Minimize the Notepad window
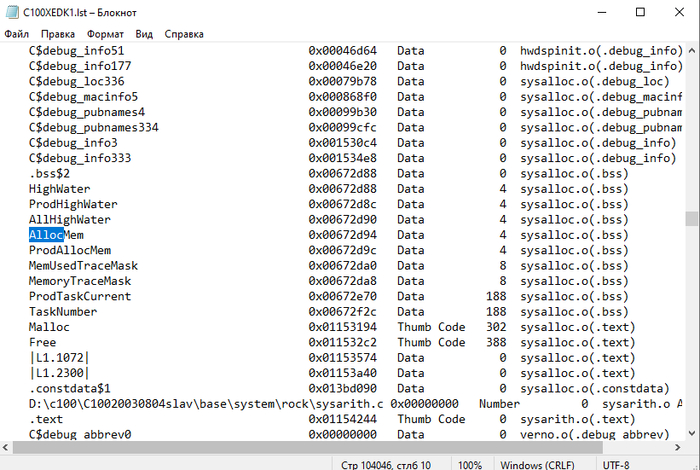This screenshot has height=470, width=700. [x=593, y=11]
